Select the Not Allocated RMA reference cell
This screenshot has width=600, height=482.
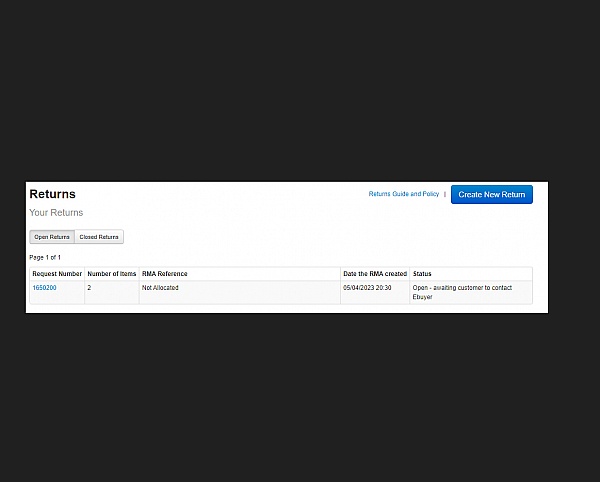240,292
